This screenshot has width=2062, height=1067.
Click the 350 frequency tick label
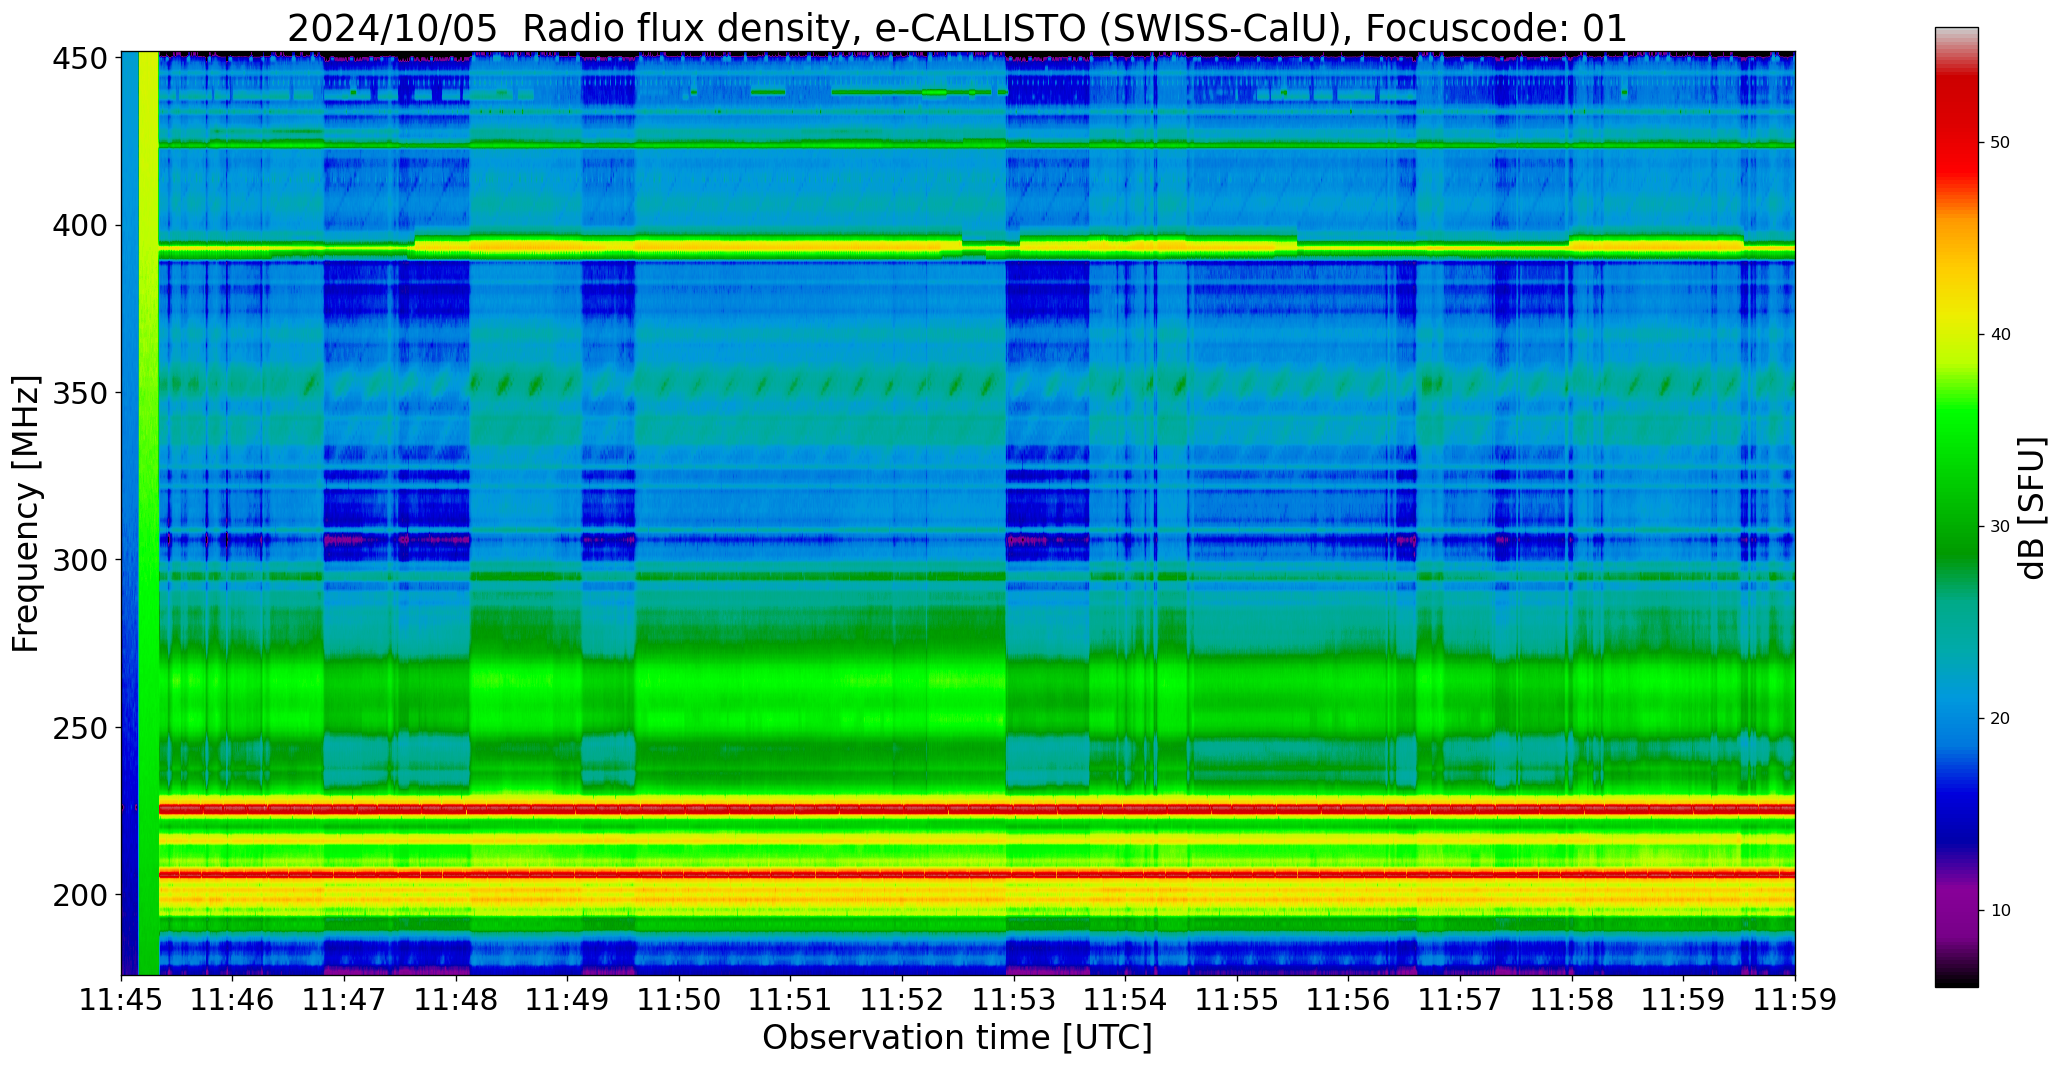pyautogui.click(x=80, y=393)
